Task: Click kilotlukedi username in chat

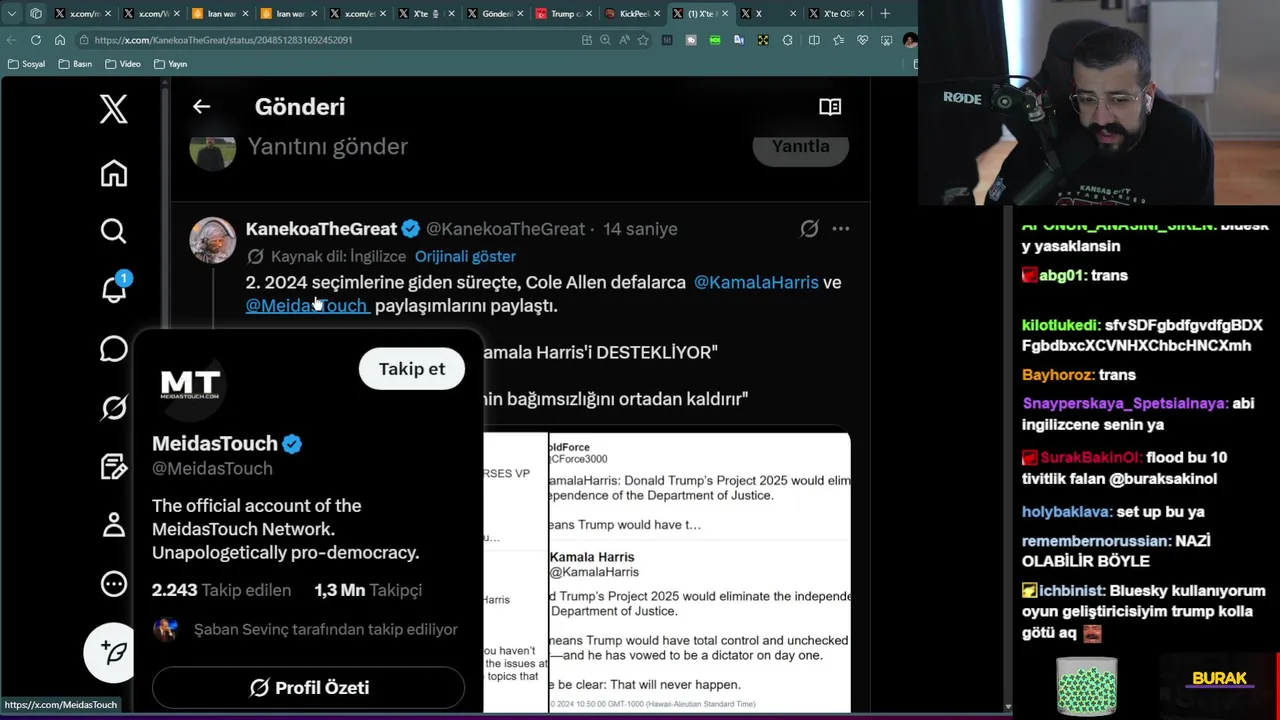Action: click(x=1060, y=326)
